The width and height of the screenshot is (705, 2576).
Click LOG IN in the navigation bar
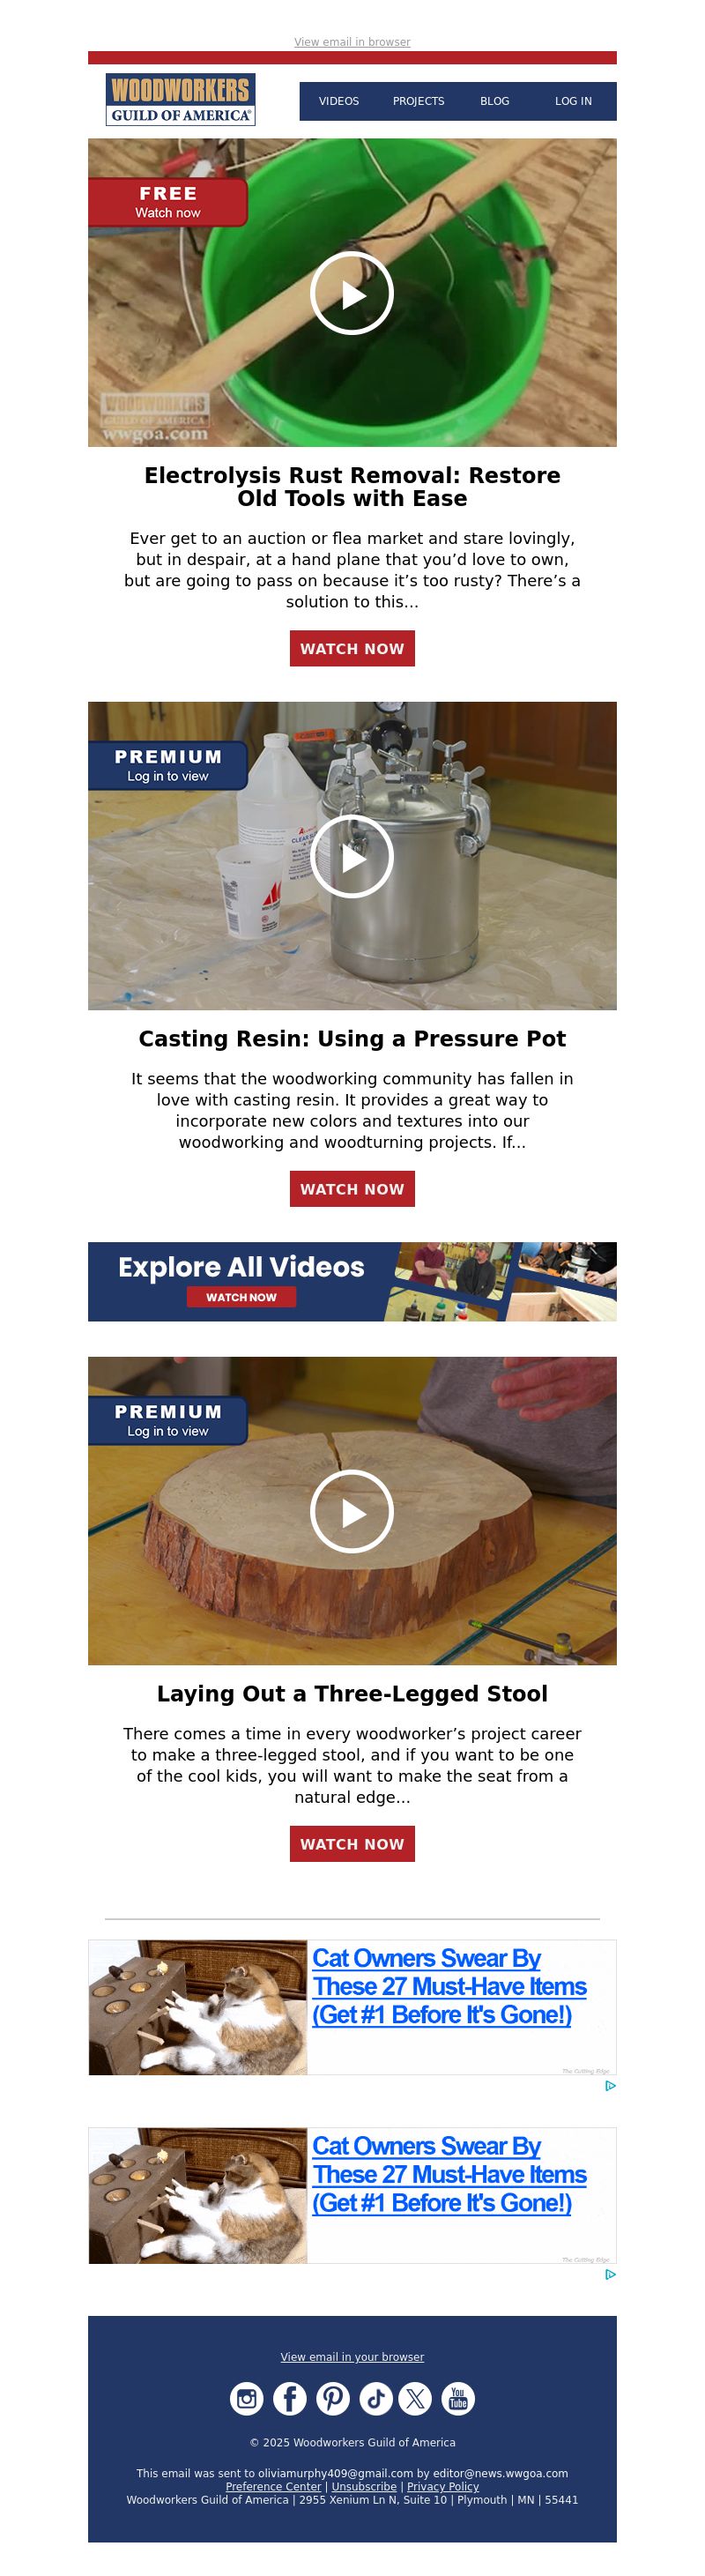coord(573,101)
